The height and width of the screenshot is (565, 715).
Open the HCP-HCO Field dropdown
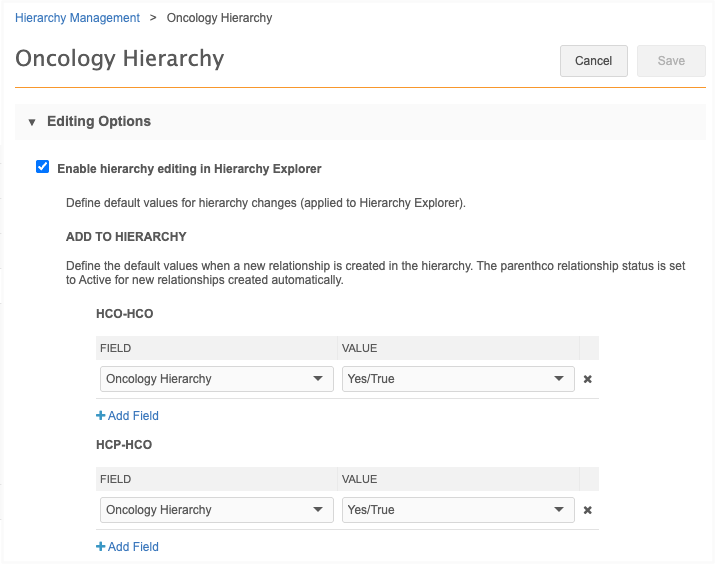216,510
